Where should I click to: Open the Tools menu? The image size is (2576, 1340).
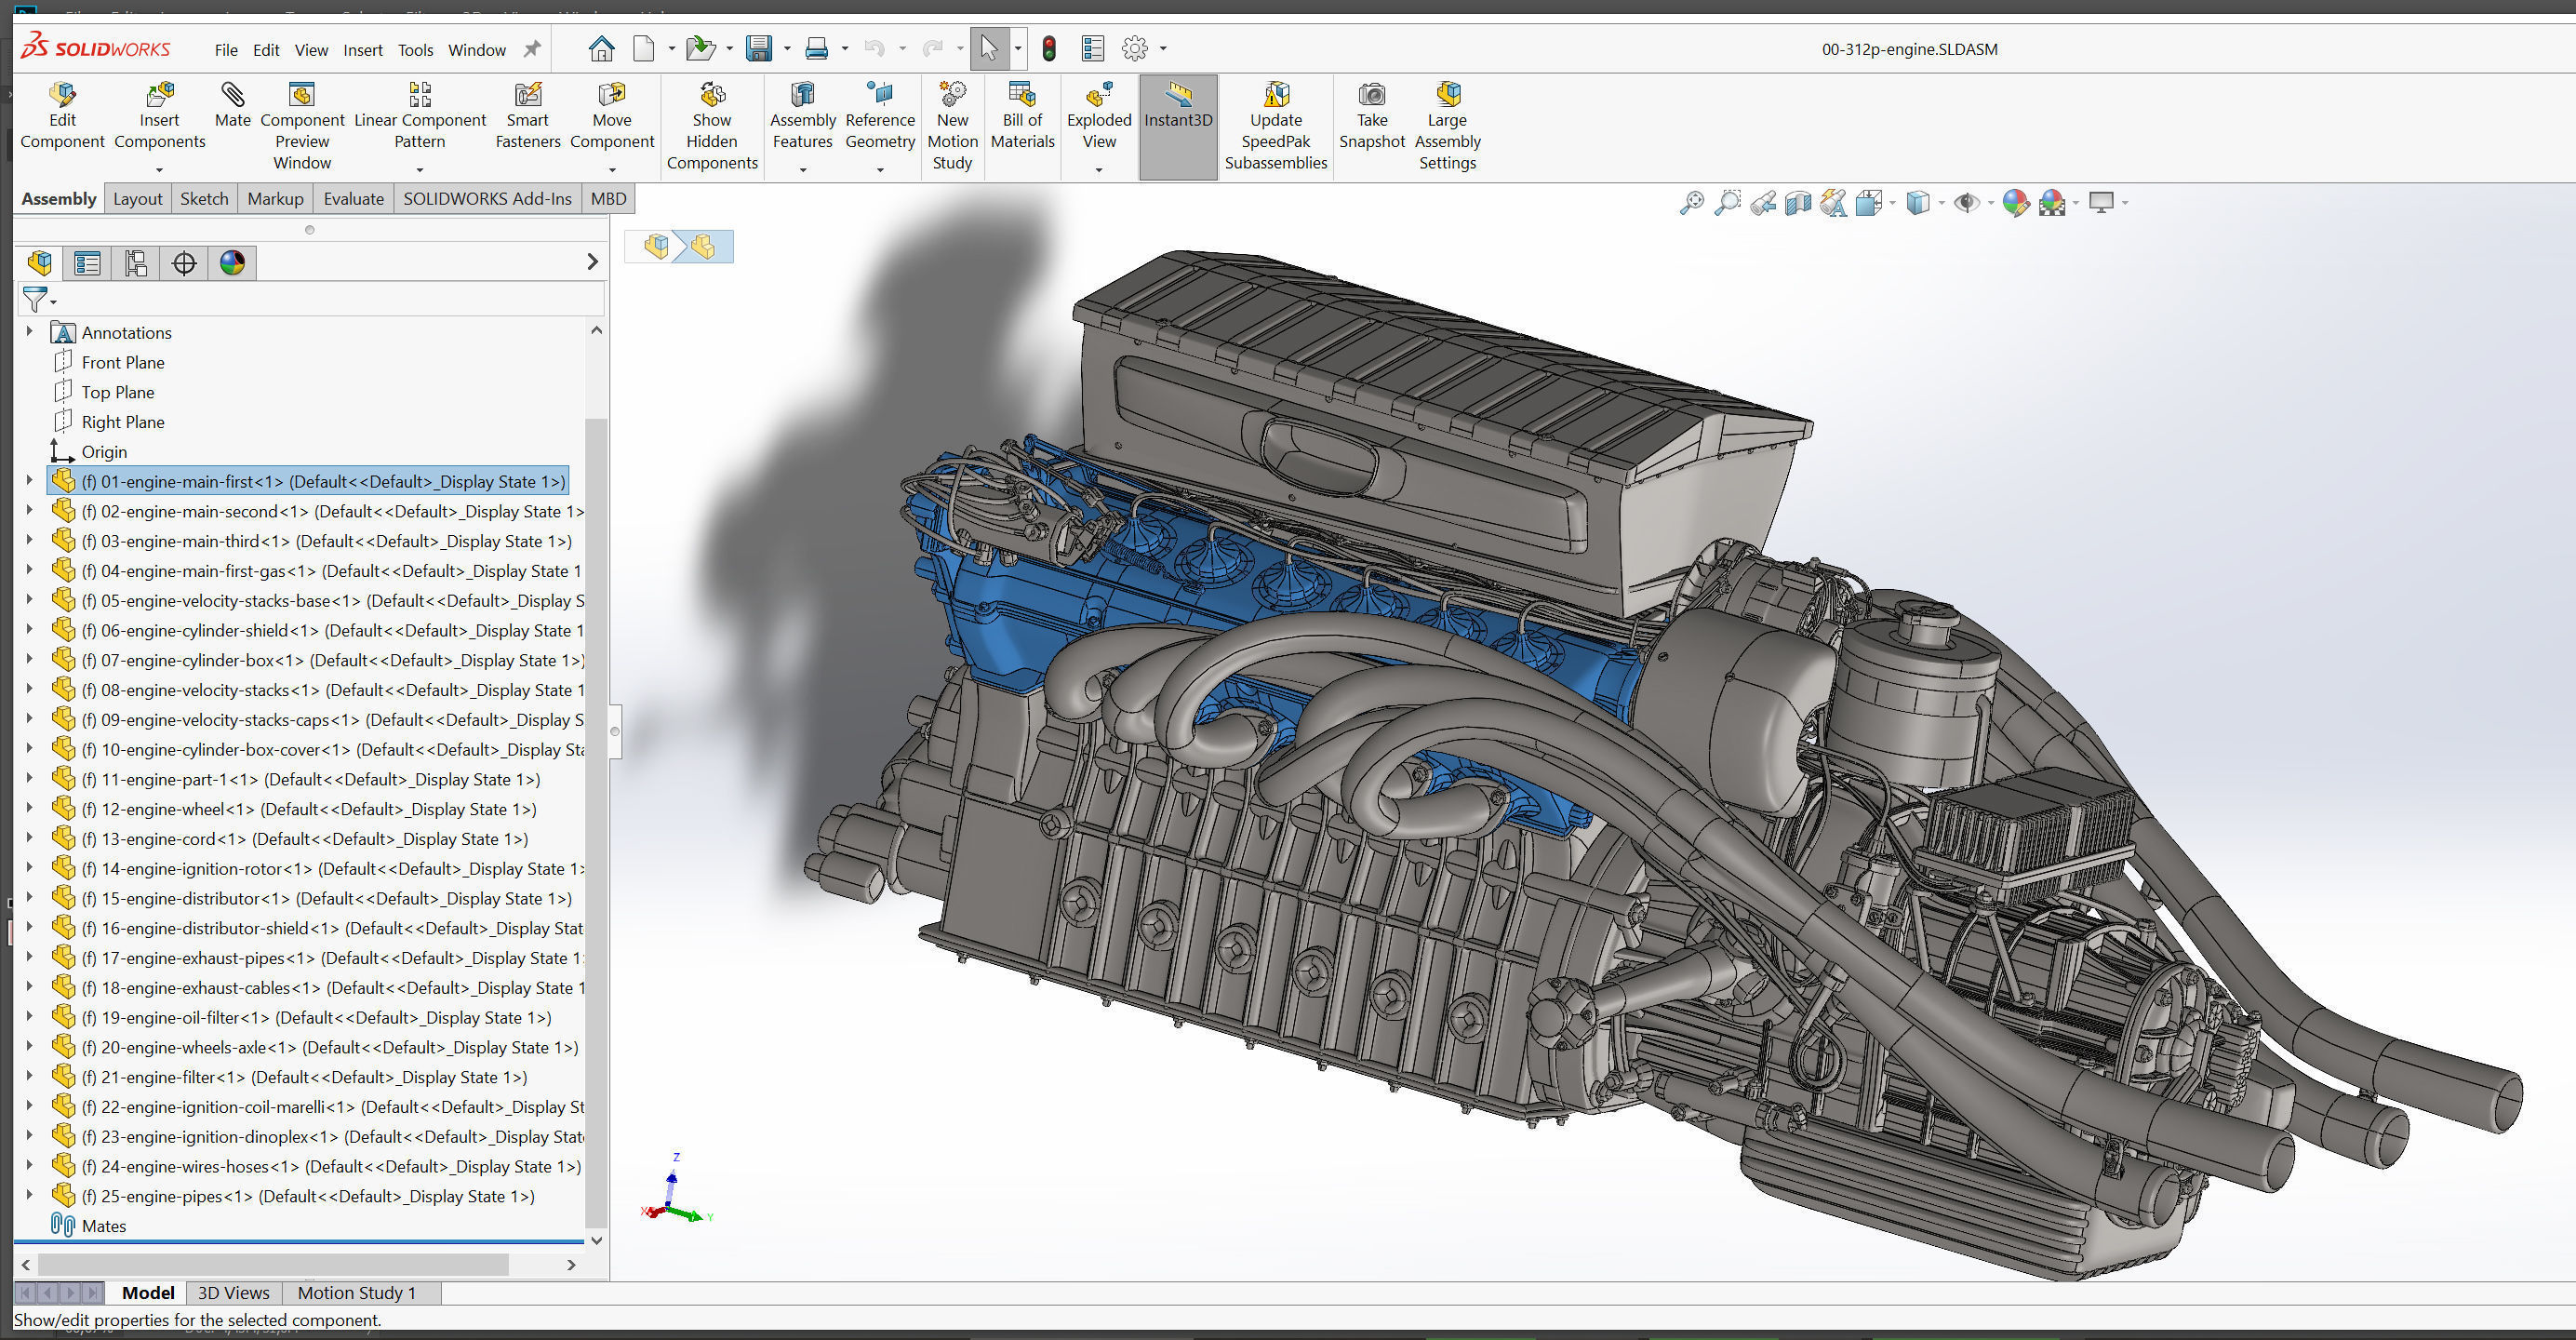415,50
